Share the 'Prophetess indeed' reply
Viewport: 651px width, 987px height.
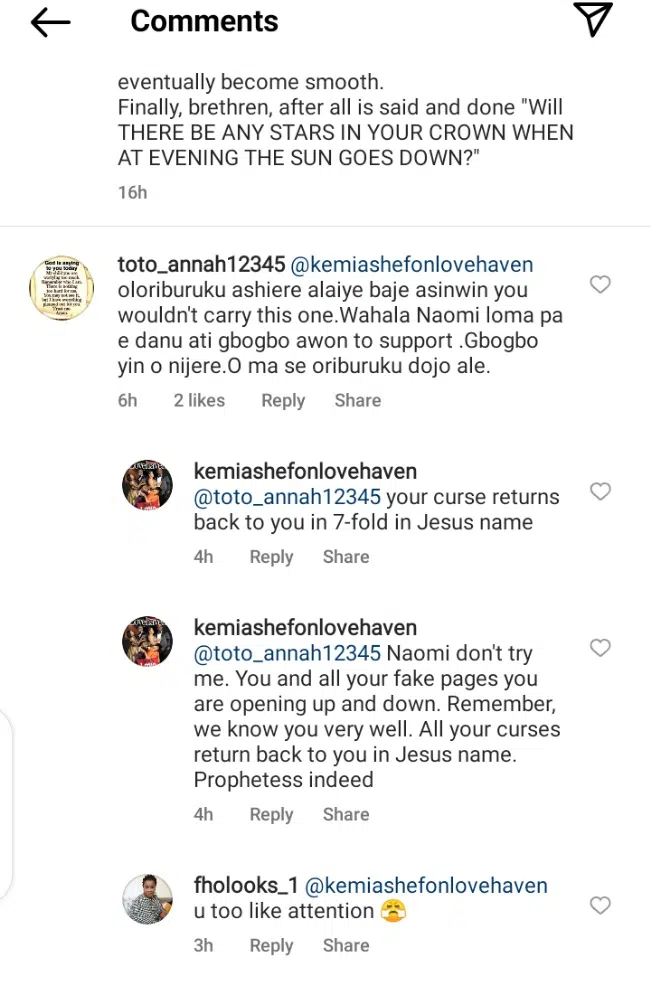click(346, 815)
